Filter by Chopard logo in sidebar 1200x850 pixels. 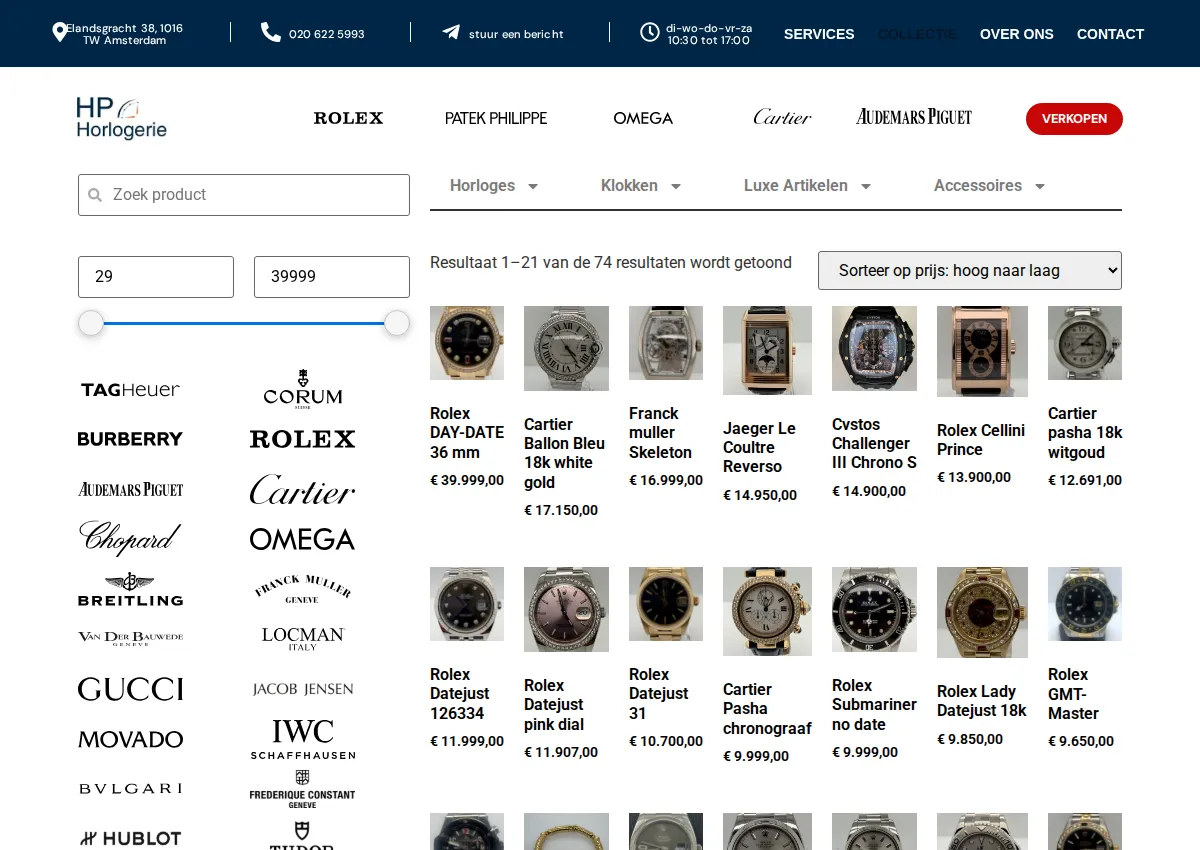coord(130,538)
